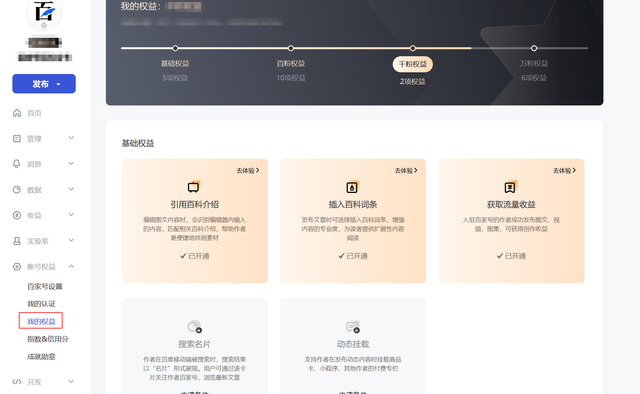Open the 管理 menu item
Viewport: 640px width, 394px height.
pyautogui.click(x=34, y=139)
